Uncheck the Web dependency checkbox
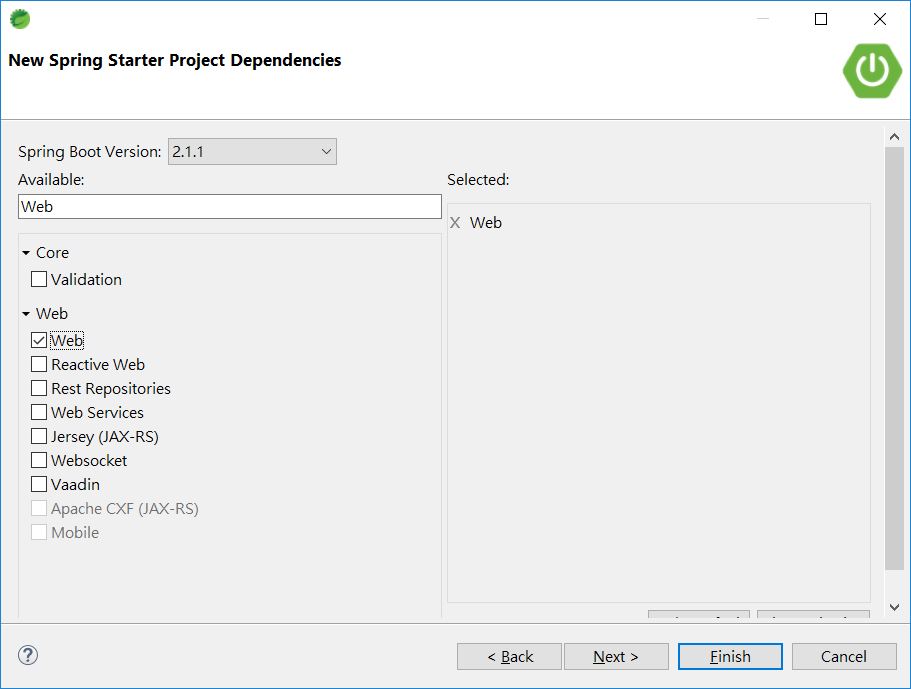This screenshot has height=689, width=911. [x=39, y=340]
